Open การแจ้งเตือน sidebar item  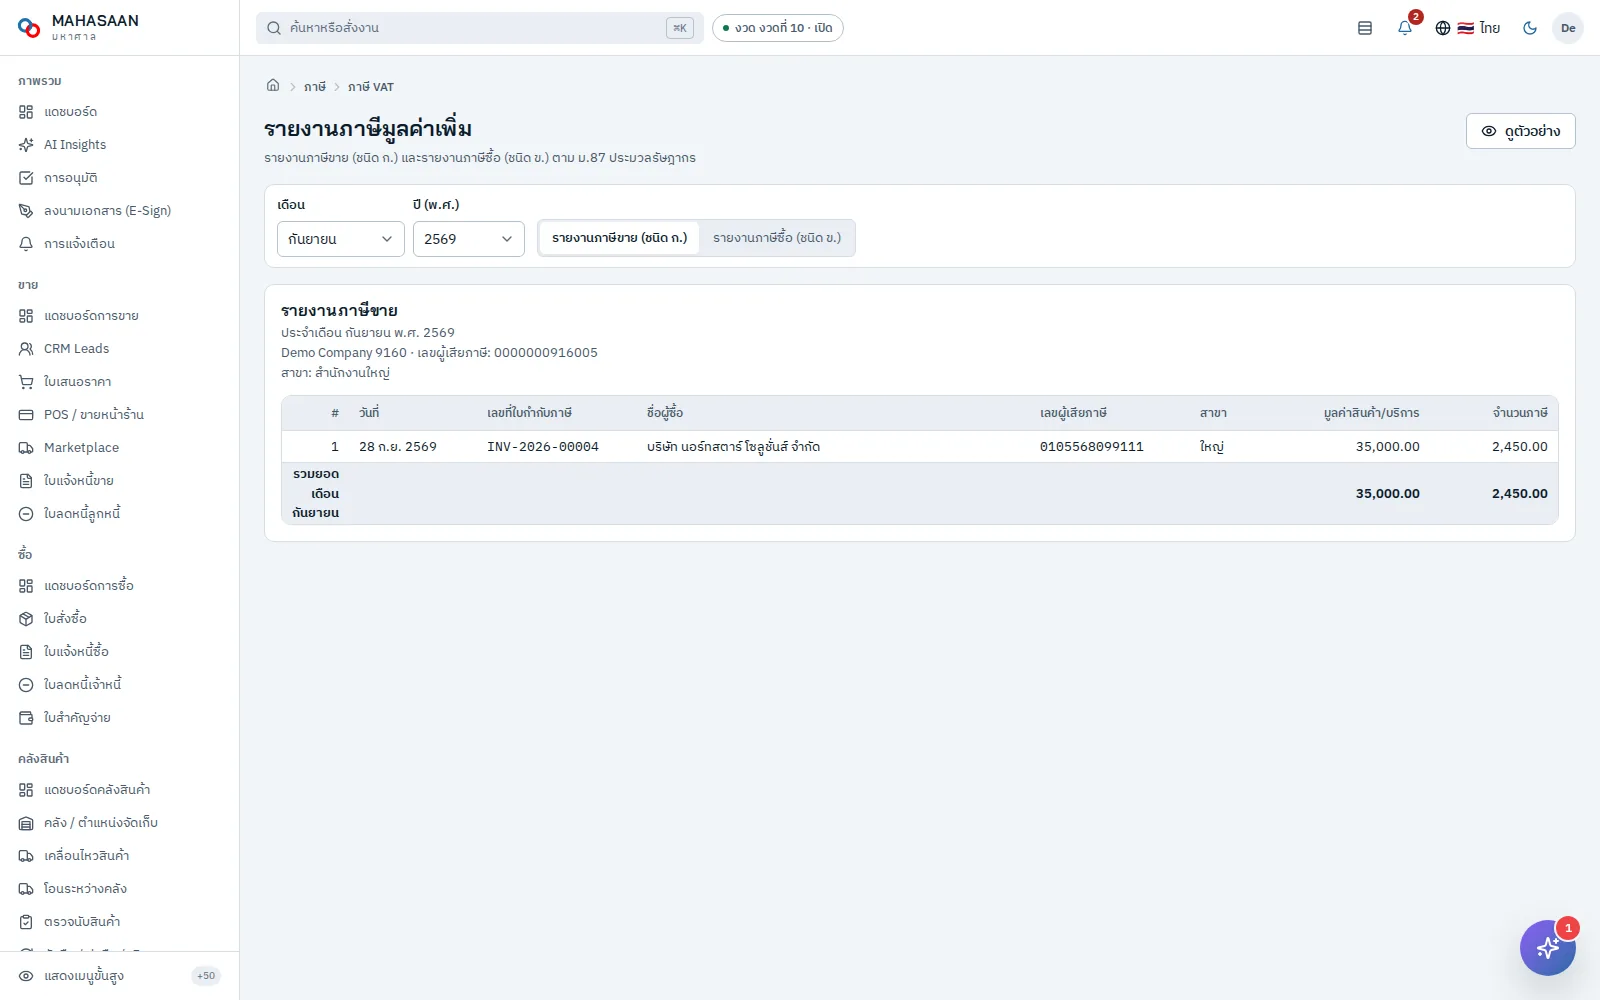[120, 244]
